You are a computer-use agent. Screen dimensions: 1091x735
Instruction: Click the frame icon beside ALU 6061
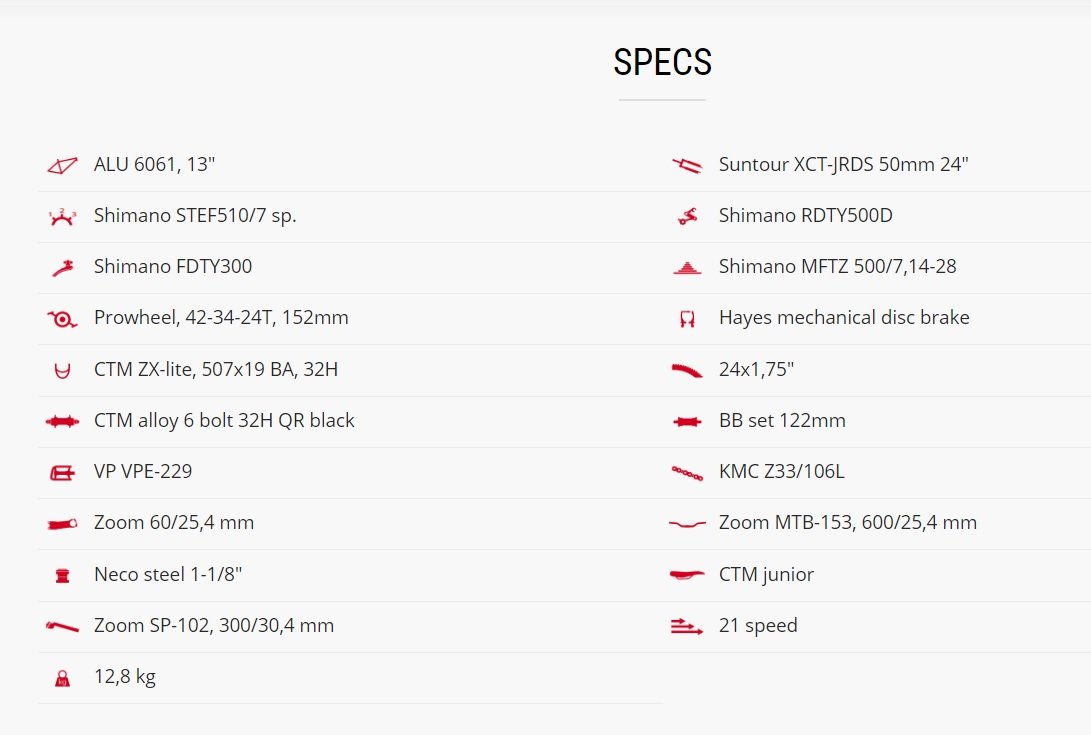click(x=62, y=166)
